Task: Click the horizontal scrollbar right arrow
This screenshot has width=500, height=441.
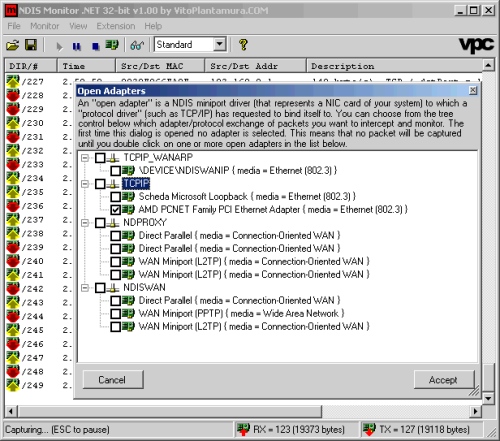Action: coord(476,411)
